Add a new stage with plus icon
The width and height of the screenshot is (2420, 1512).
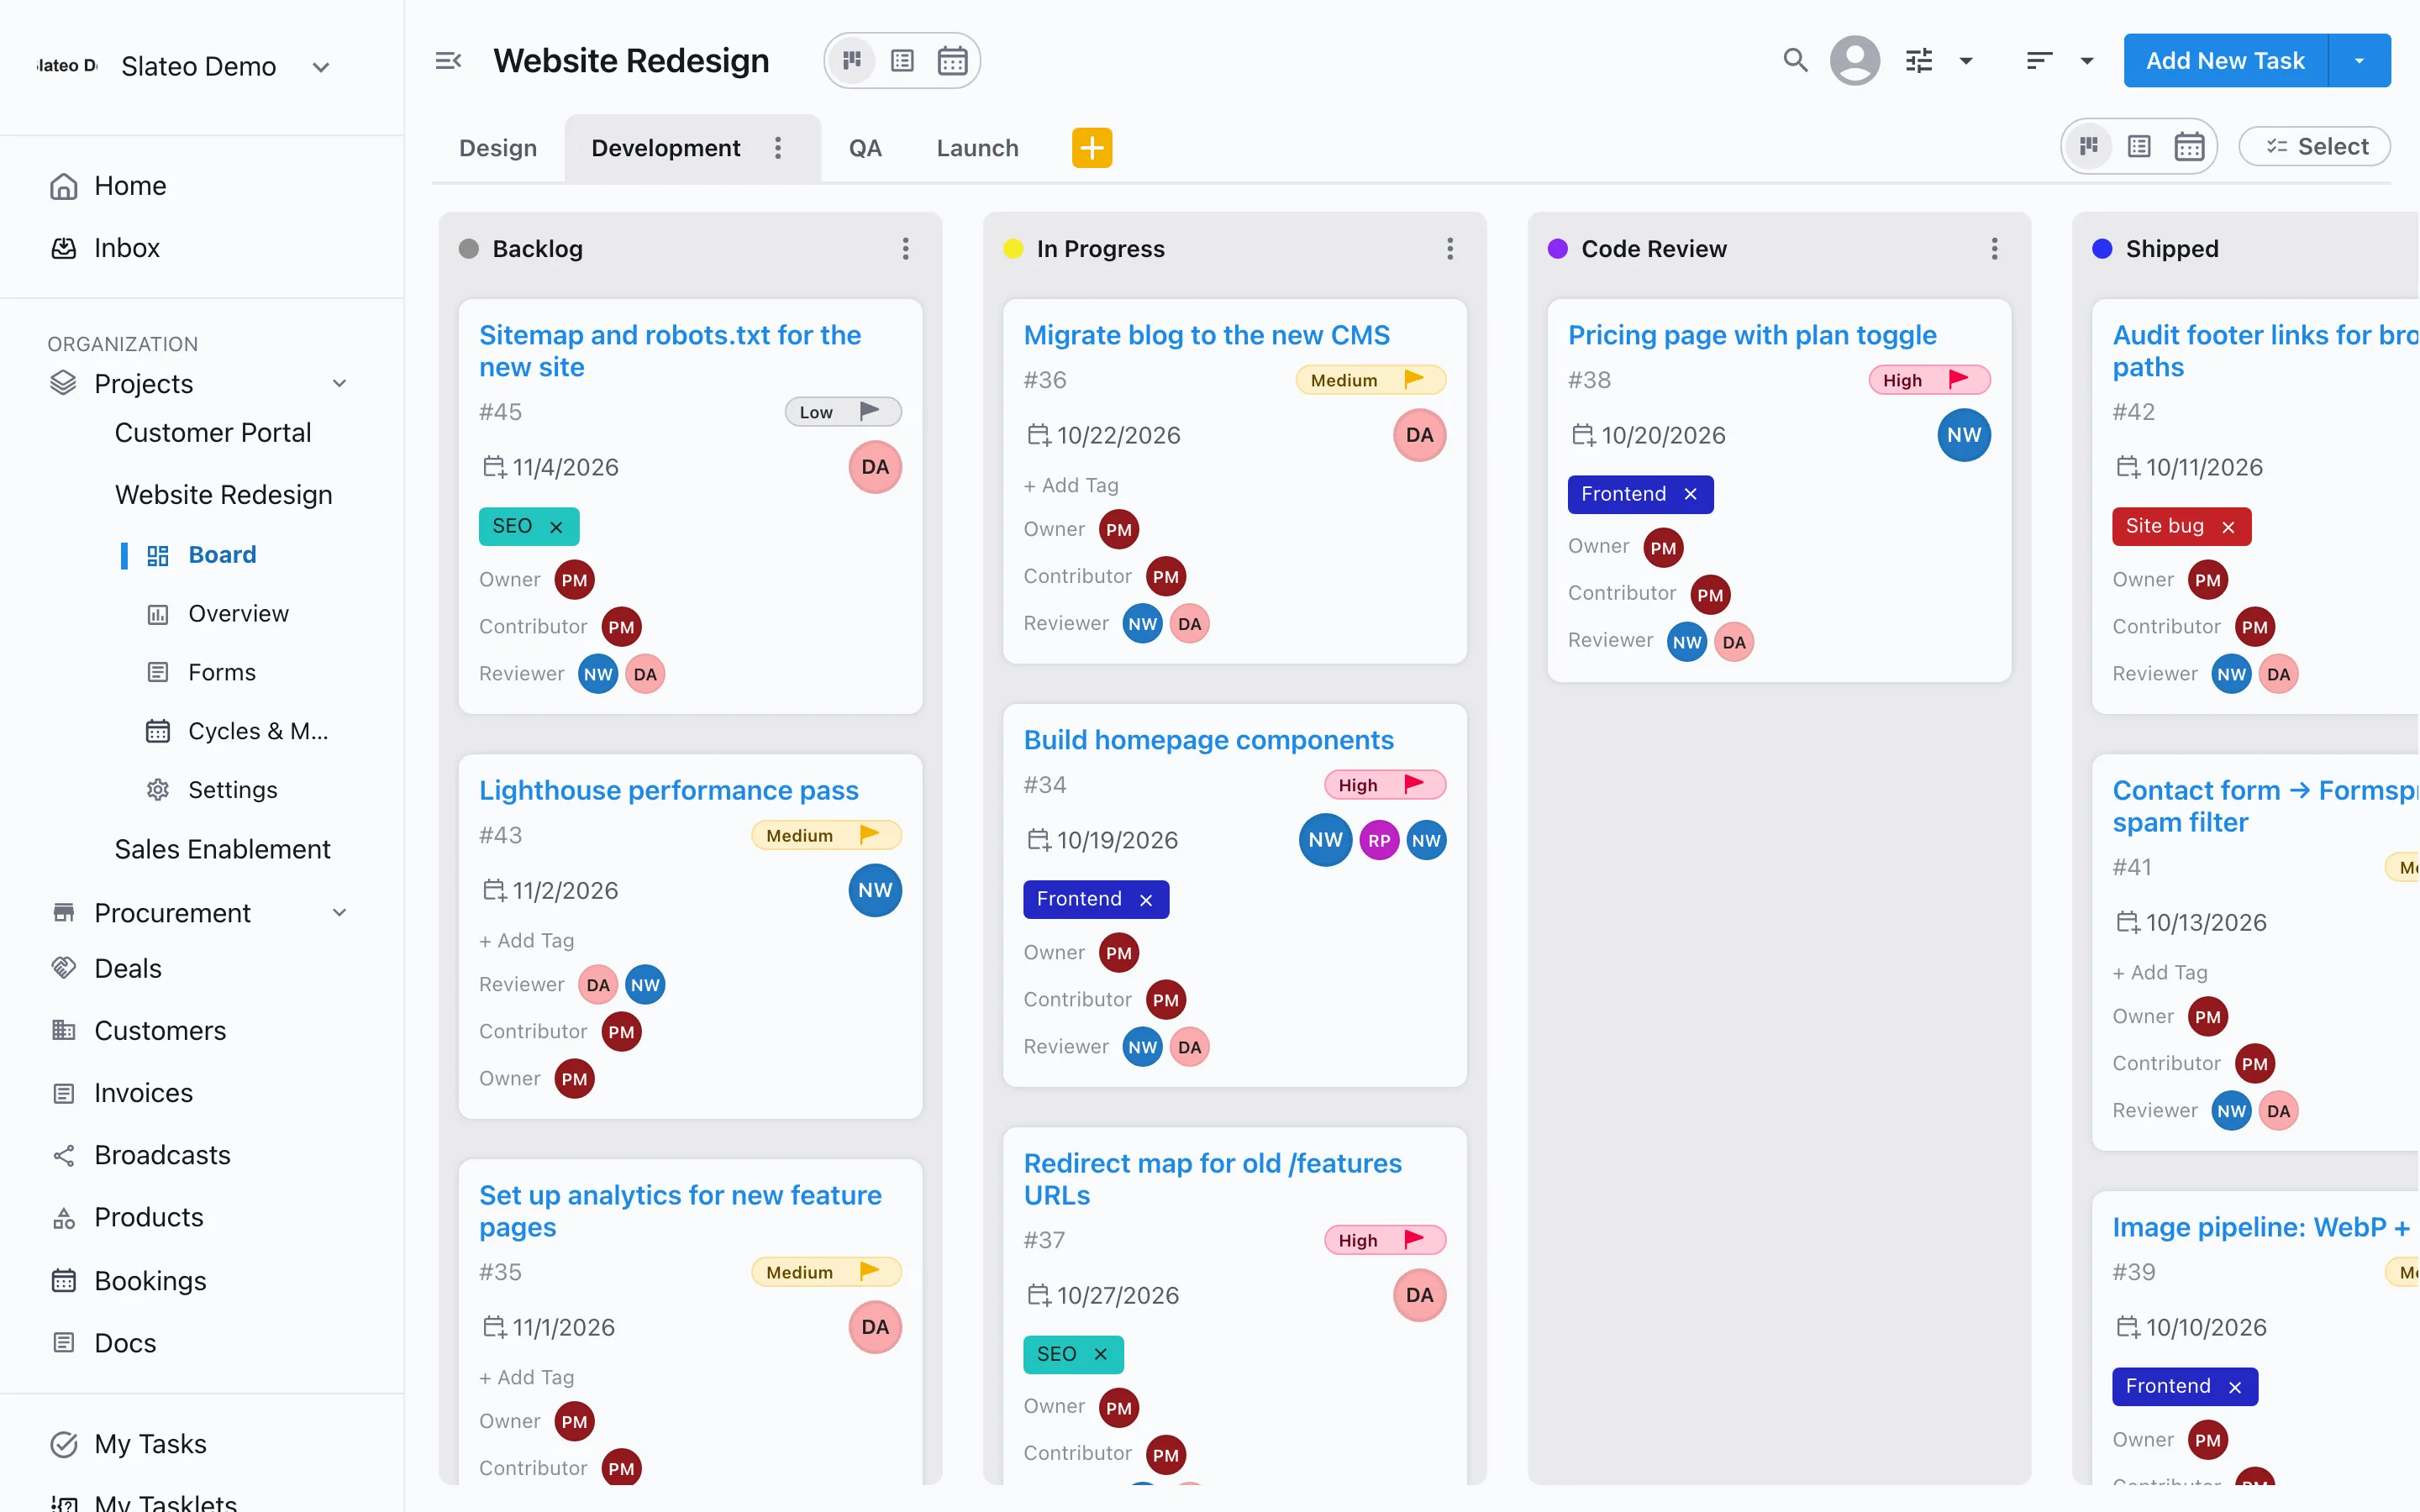pyautogui.click(x=1092, y=148)
